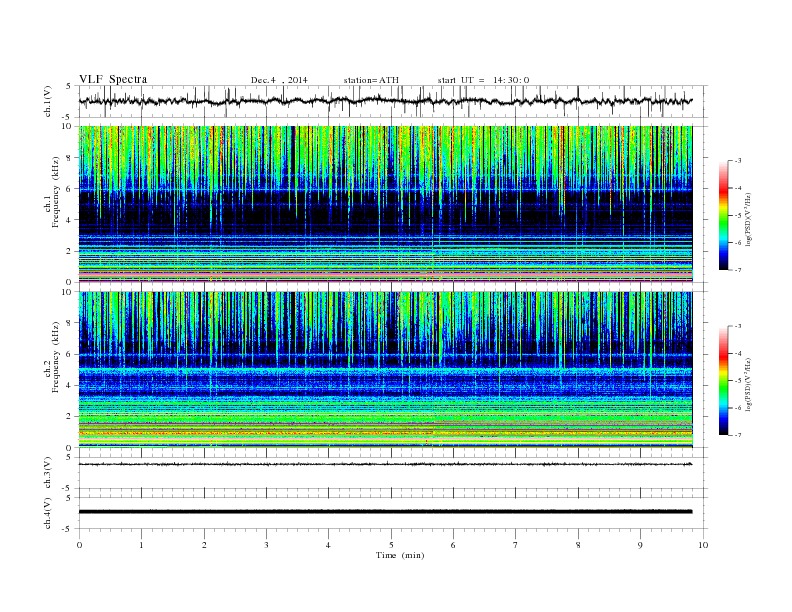Image resolution: width=792 pixels, height=612 pixels.
Task: Click the "2" kHz tick on ch.2 spectrogram
Action: (x=69, y=417)
